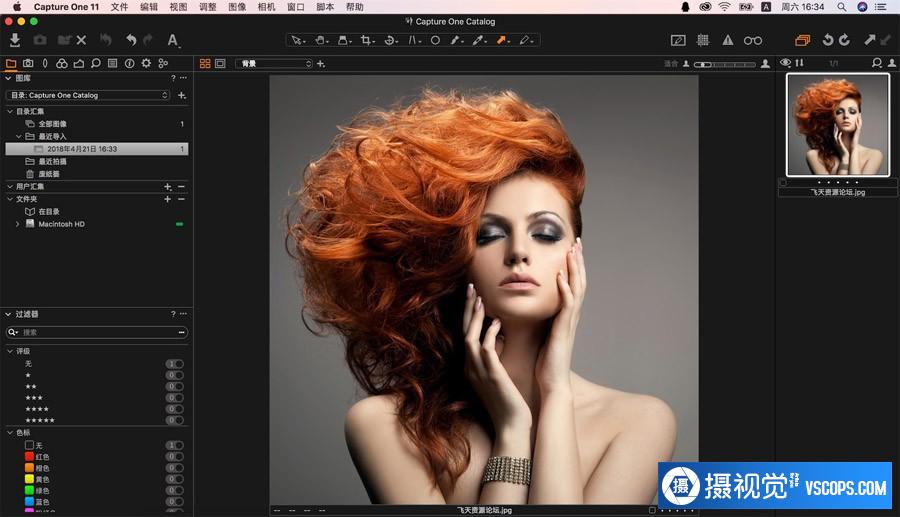Screen dimensions: 900x517
Task: Add a user collection with plus button
Action: click(168, 186)
